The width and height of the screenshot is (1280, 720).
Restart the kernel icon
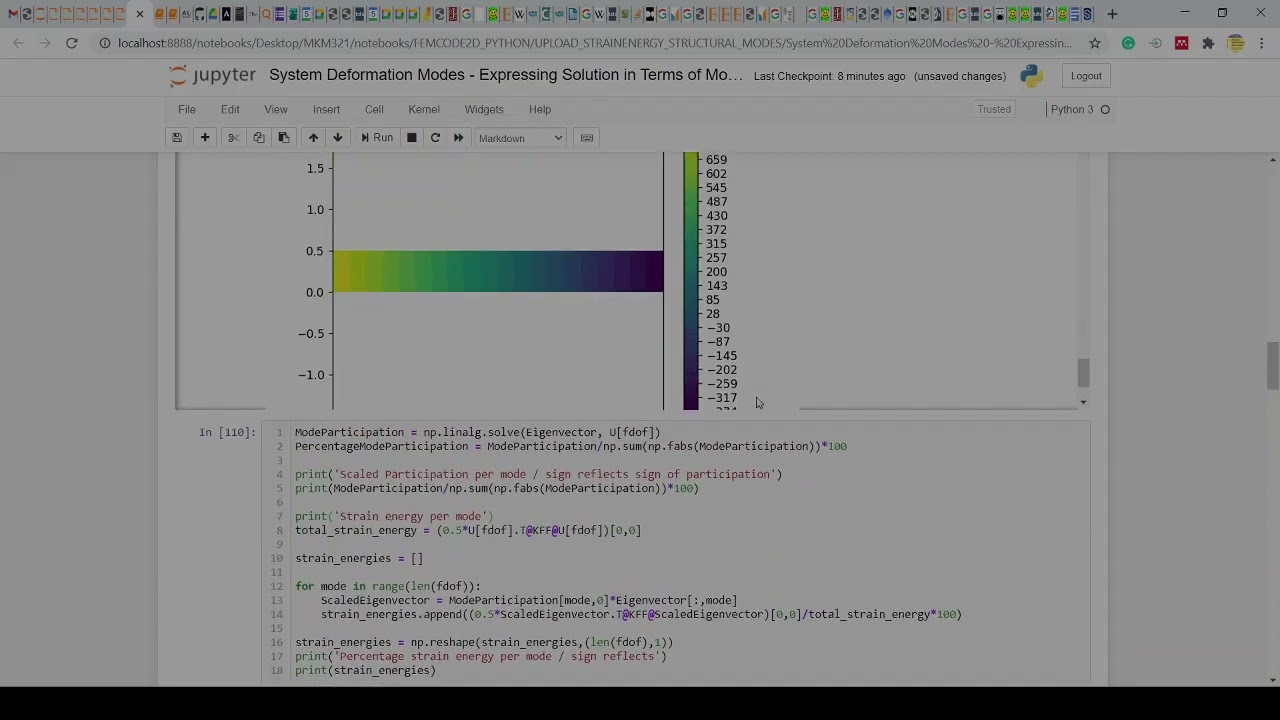[435, 138]
